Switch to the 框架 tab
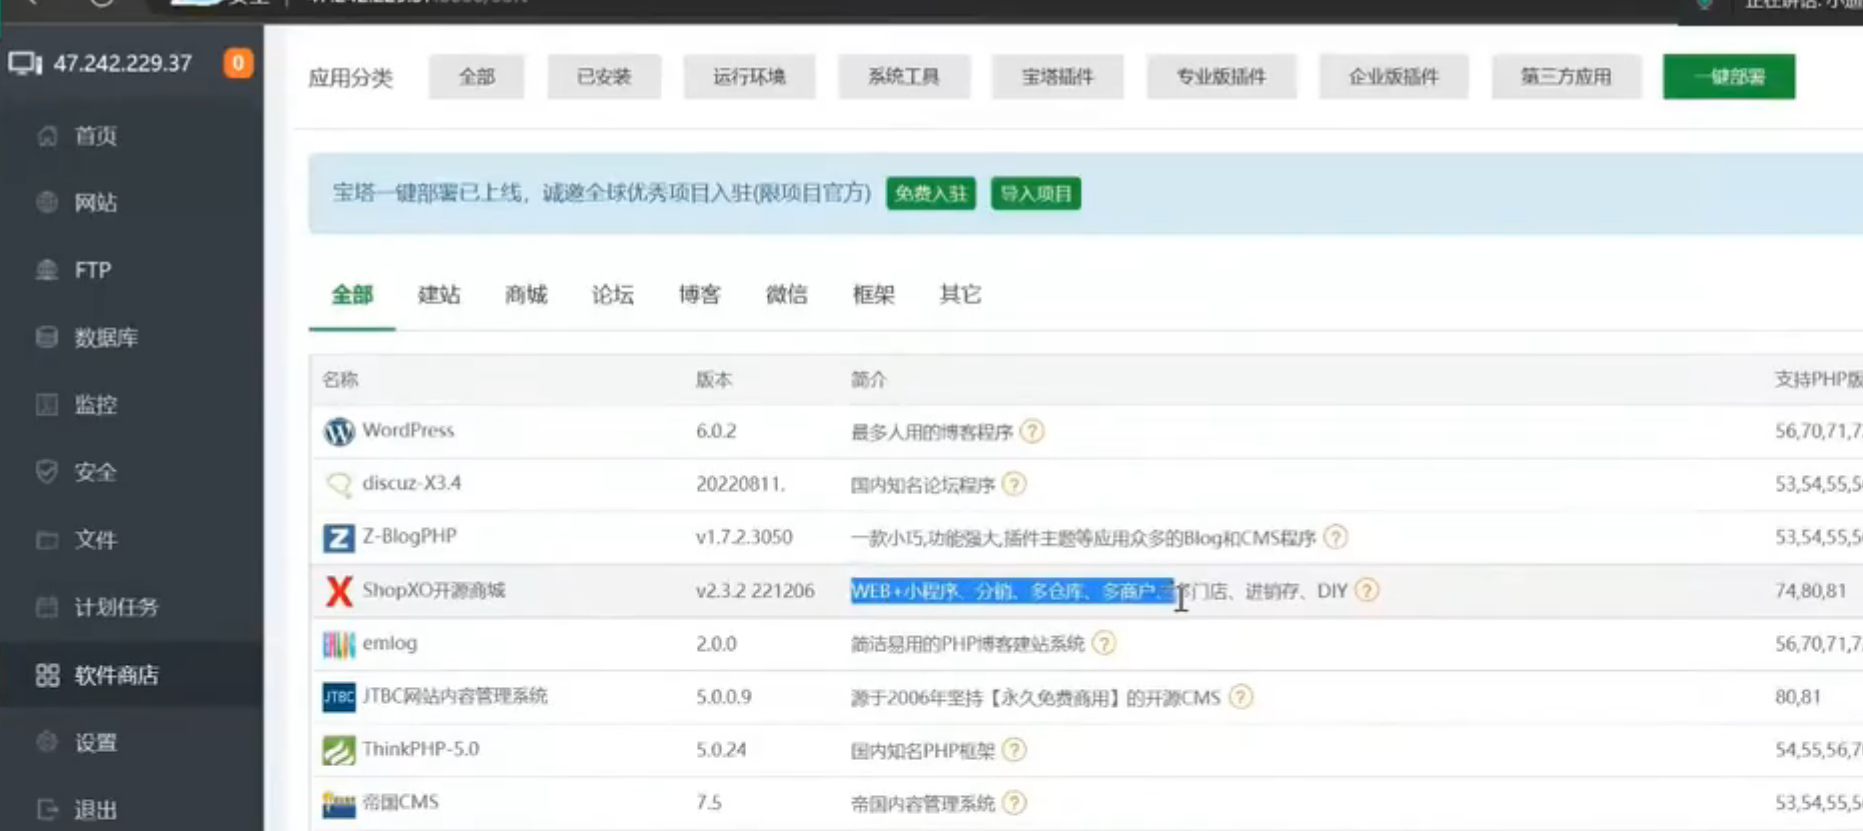The width and height of the screenshot is (1863, 831). click(874, 295)
